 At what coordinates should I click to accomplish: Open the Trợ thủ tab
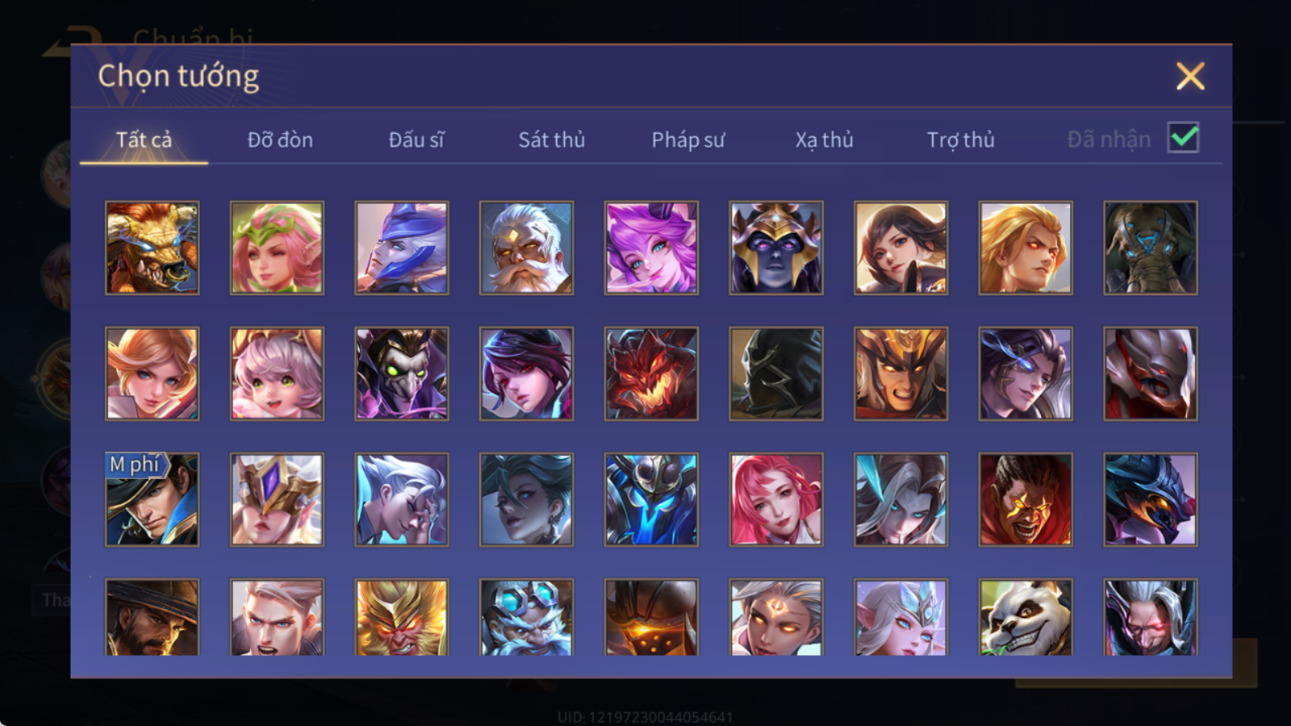click(960, 140)
